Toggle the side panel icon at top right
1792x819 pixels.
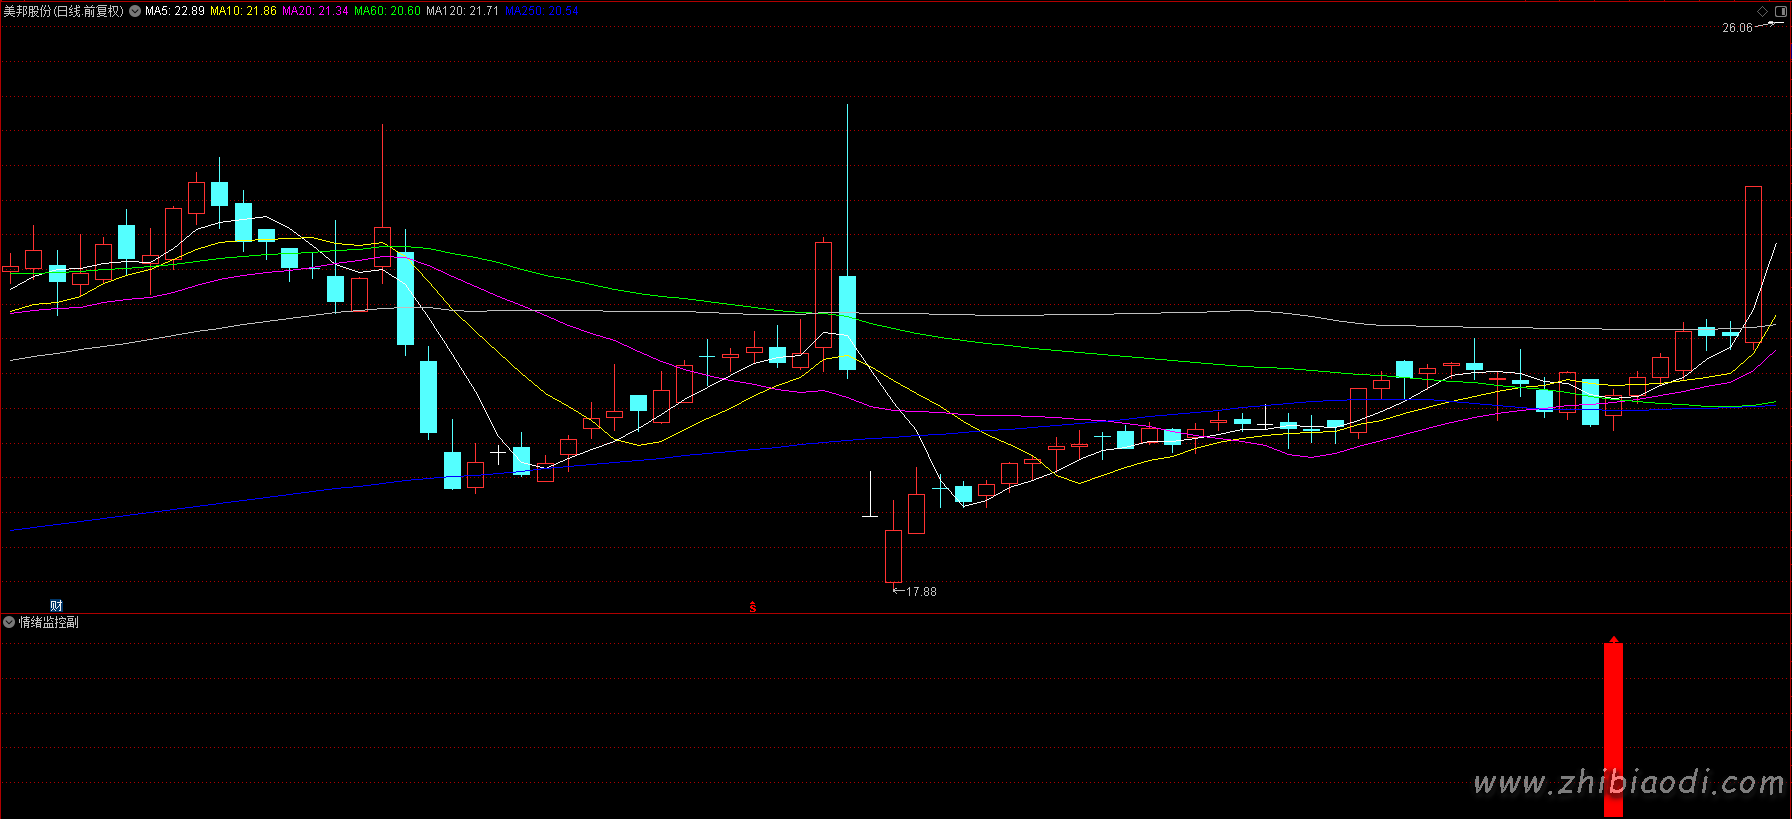(1779, 11)
